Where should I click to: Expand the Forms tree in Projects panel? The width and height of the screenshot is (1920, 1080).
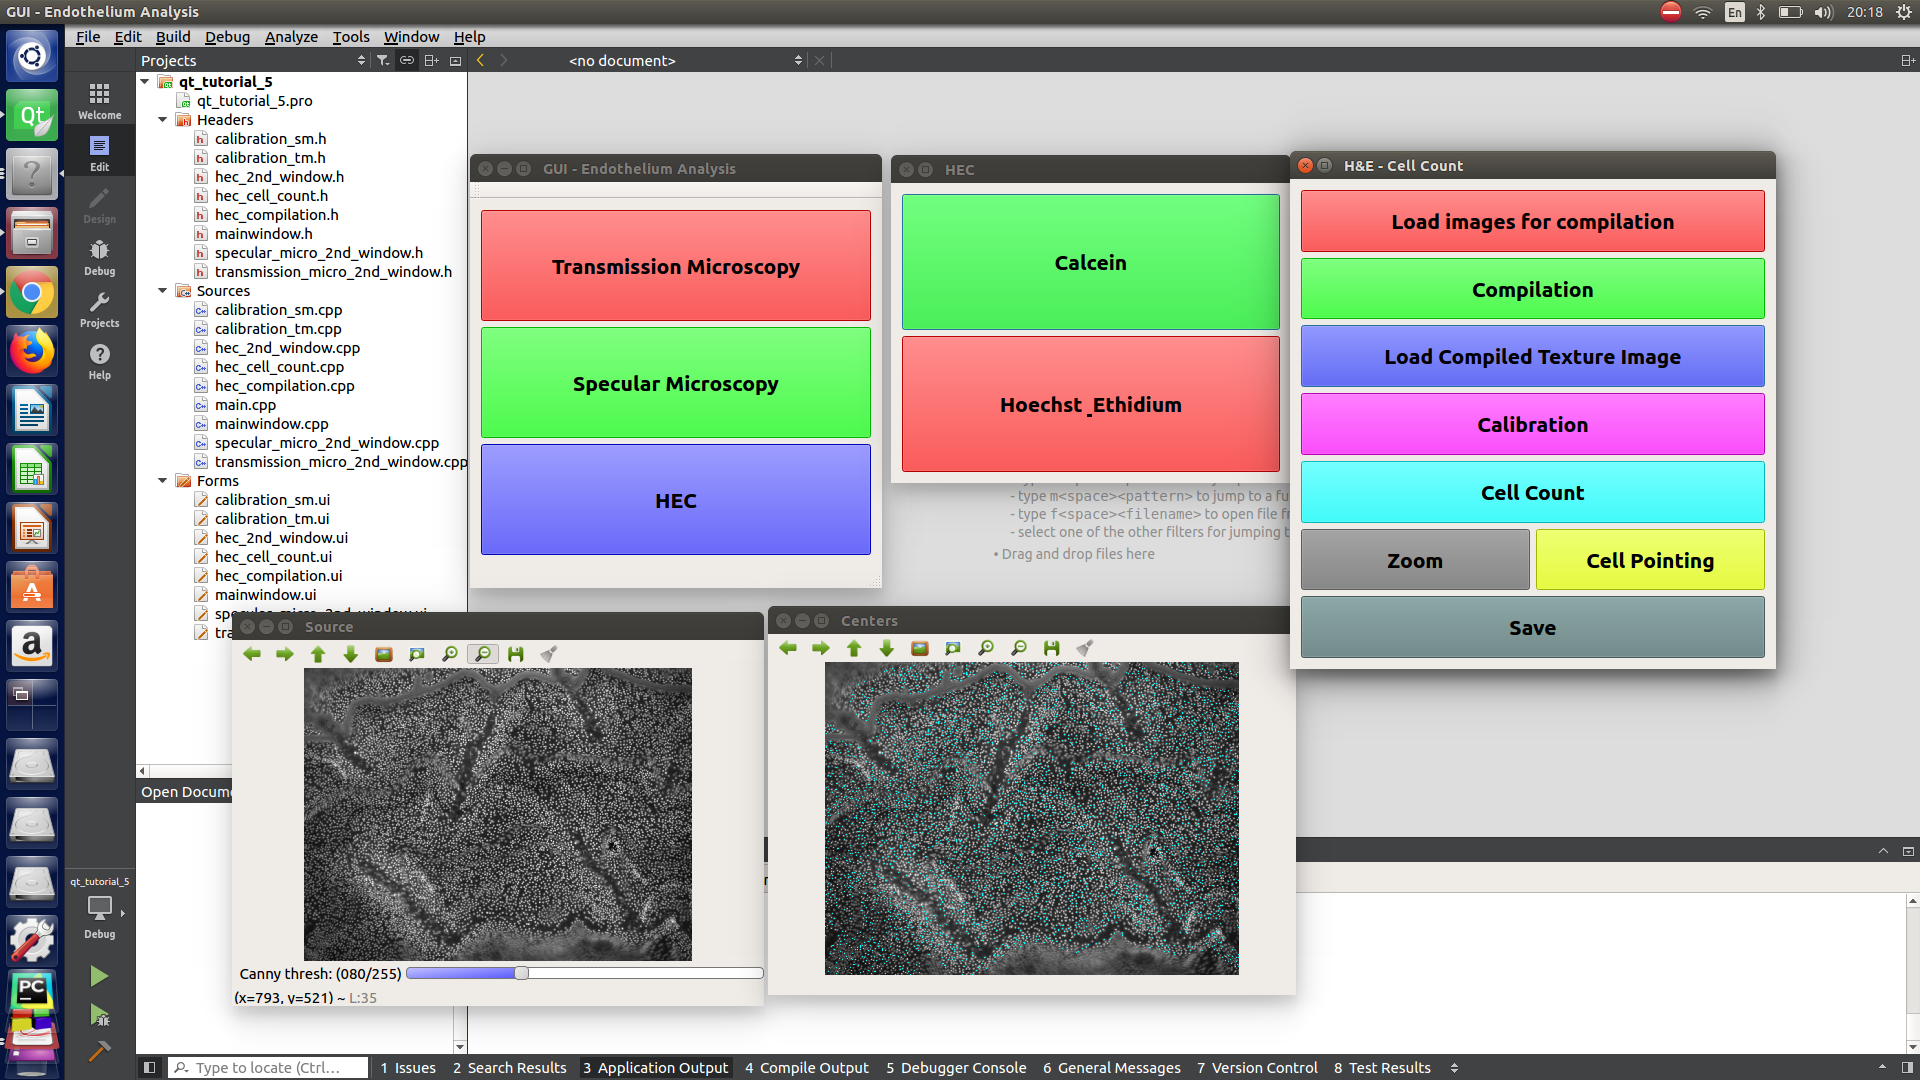pos(162,480)
